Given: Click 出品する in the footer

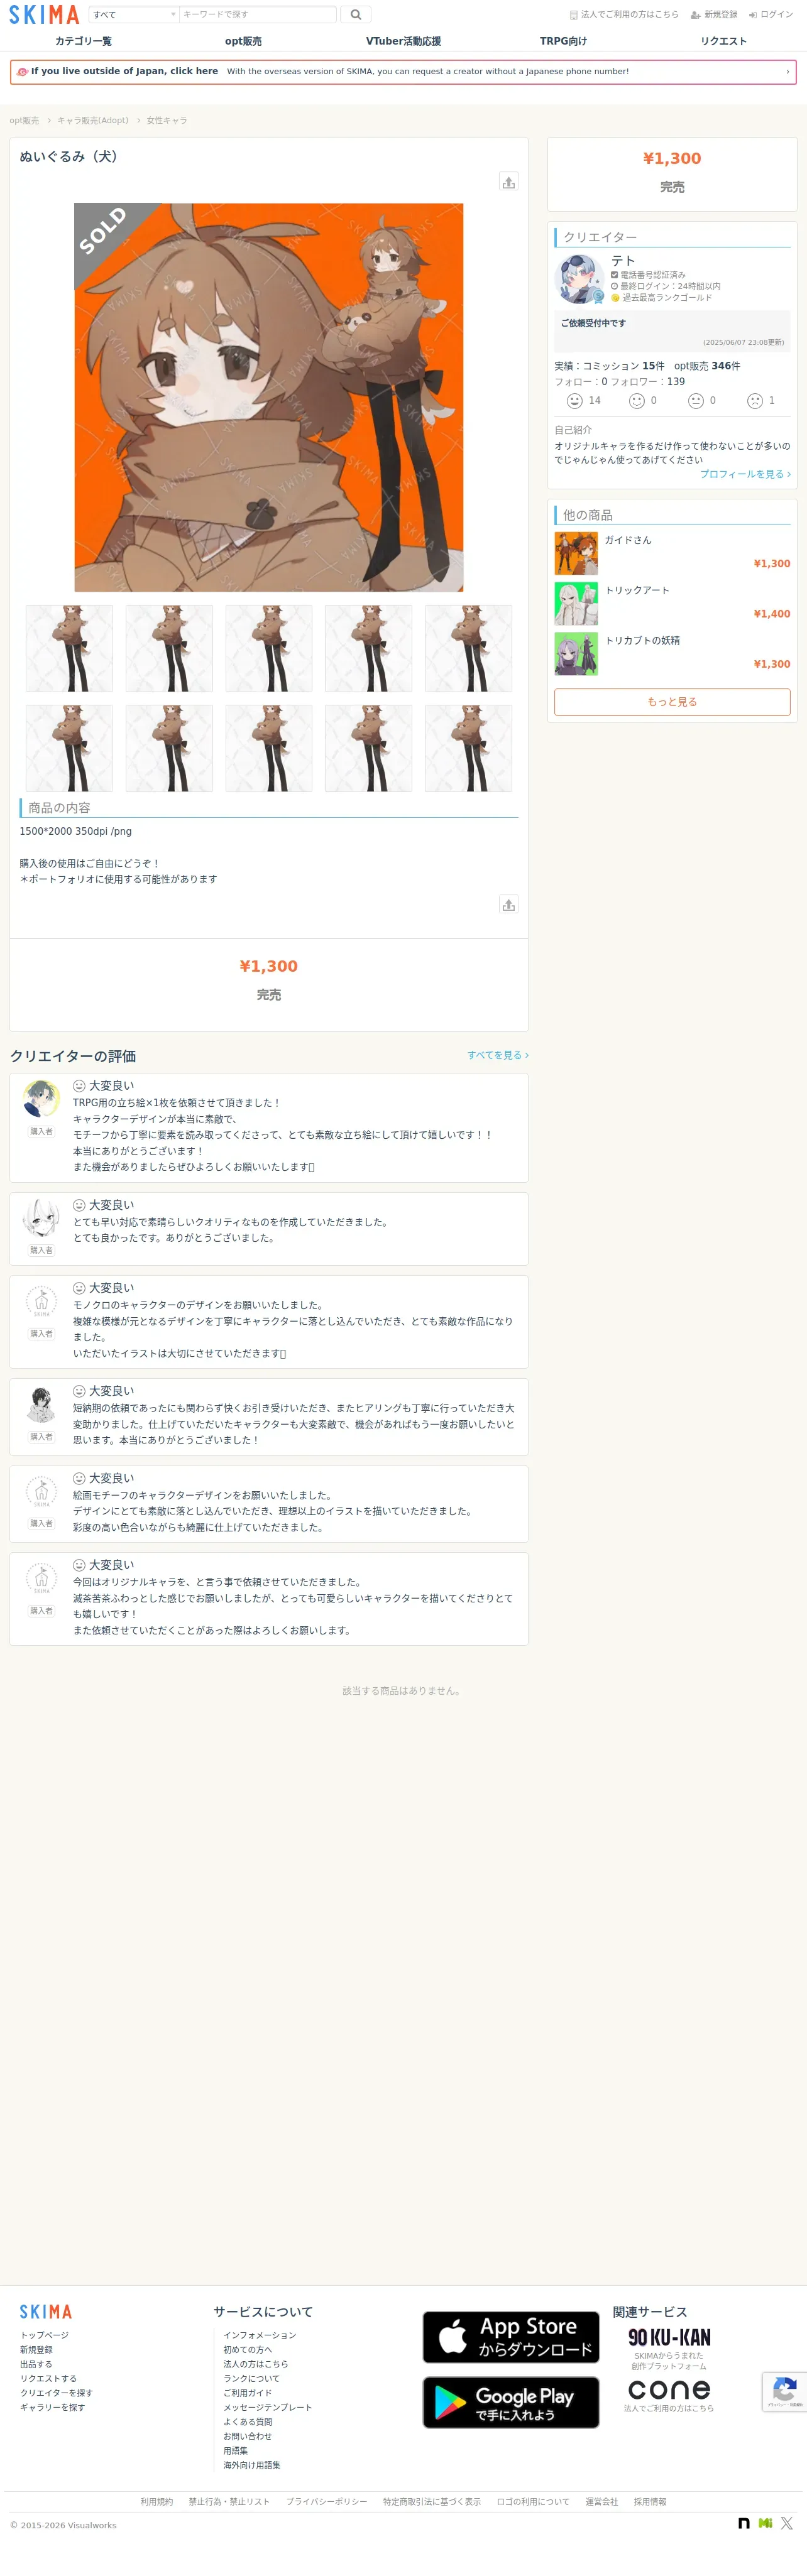Looking at the screenshot, I should [x=36, y=2364].
